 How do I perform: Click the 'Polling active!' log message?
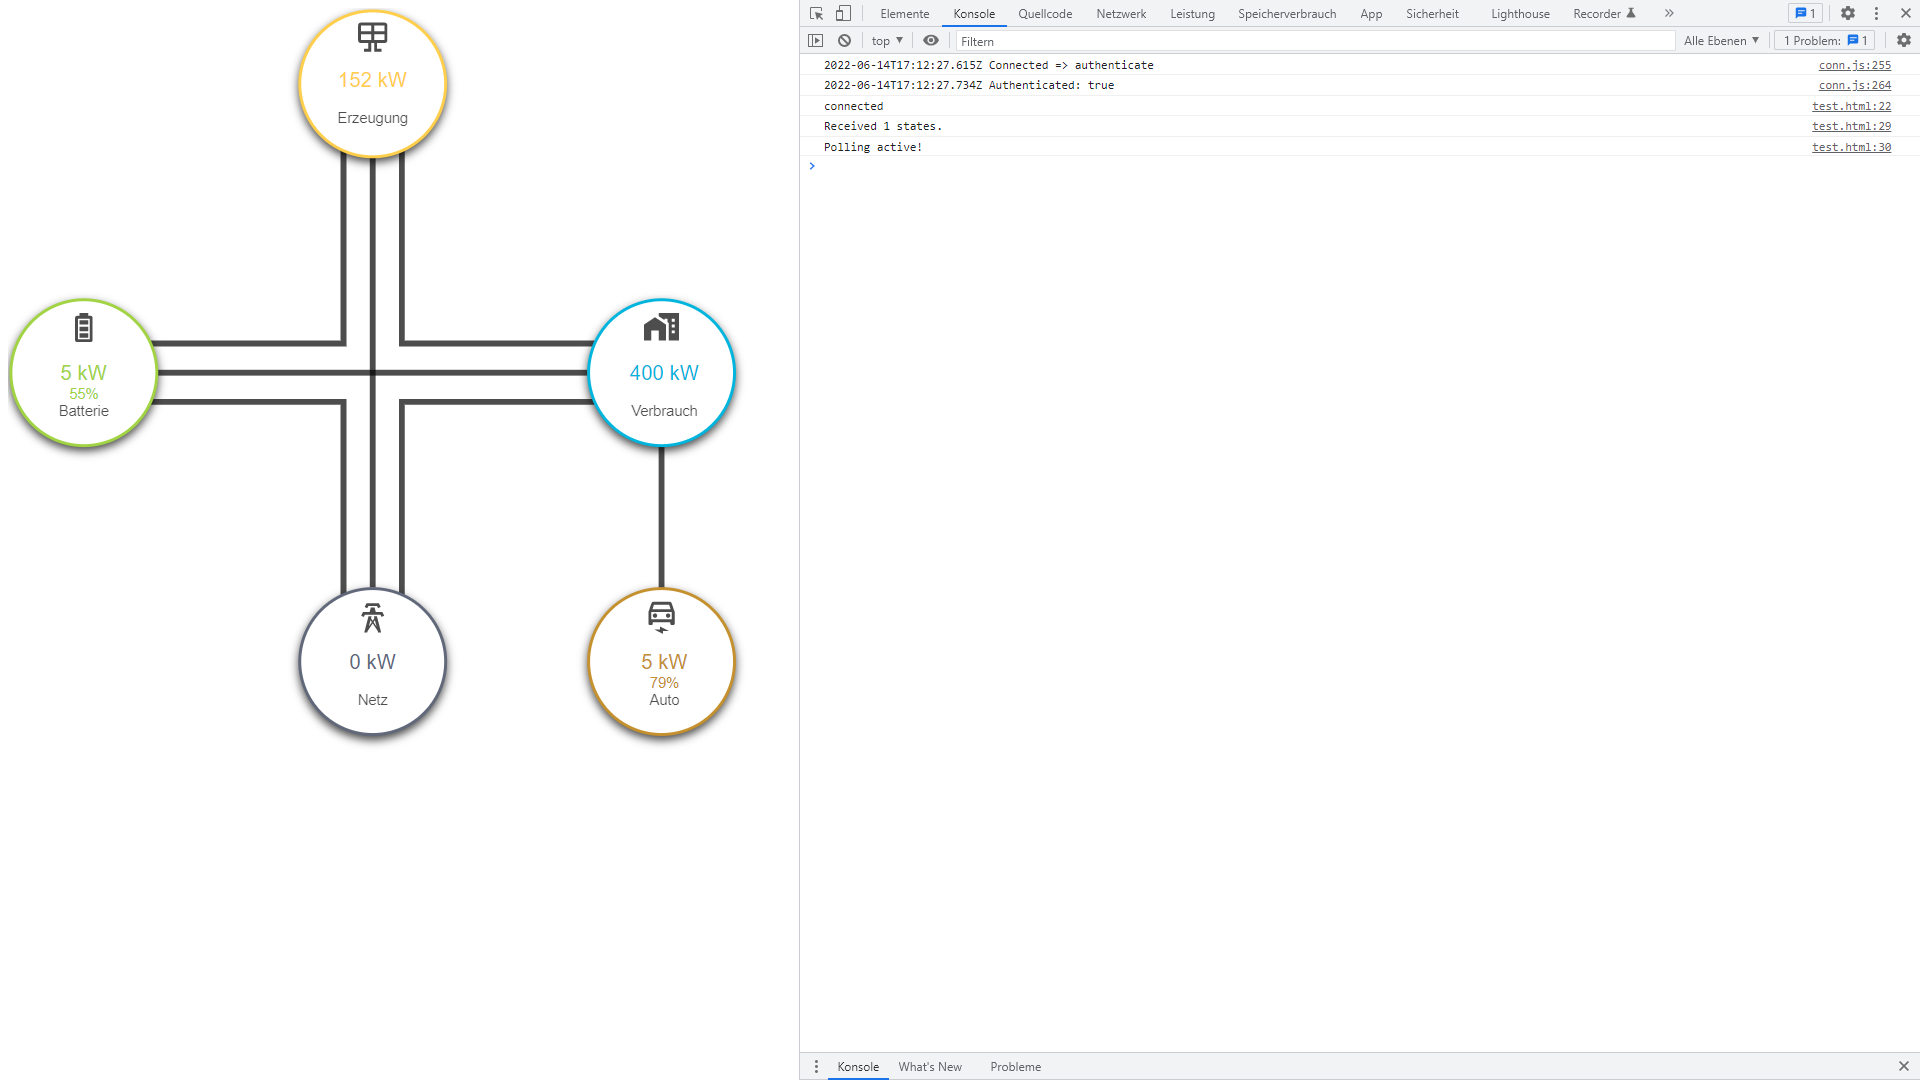tap(873, 147)
